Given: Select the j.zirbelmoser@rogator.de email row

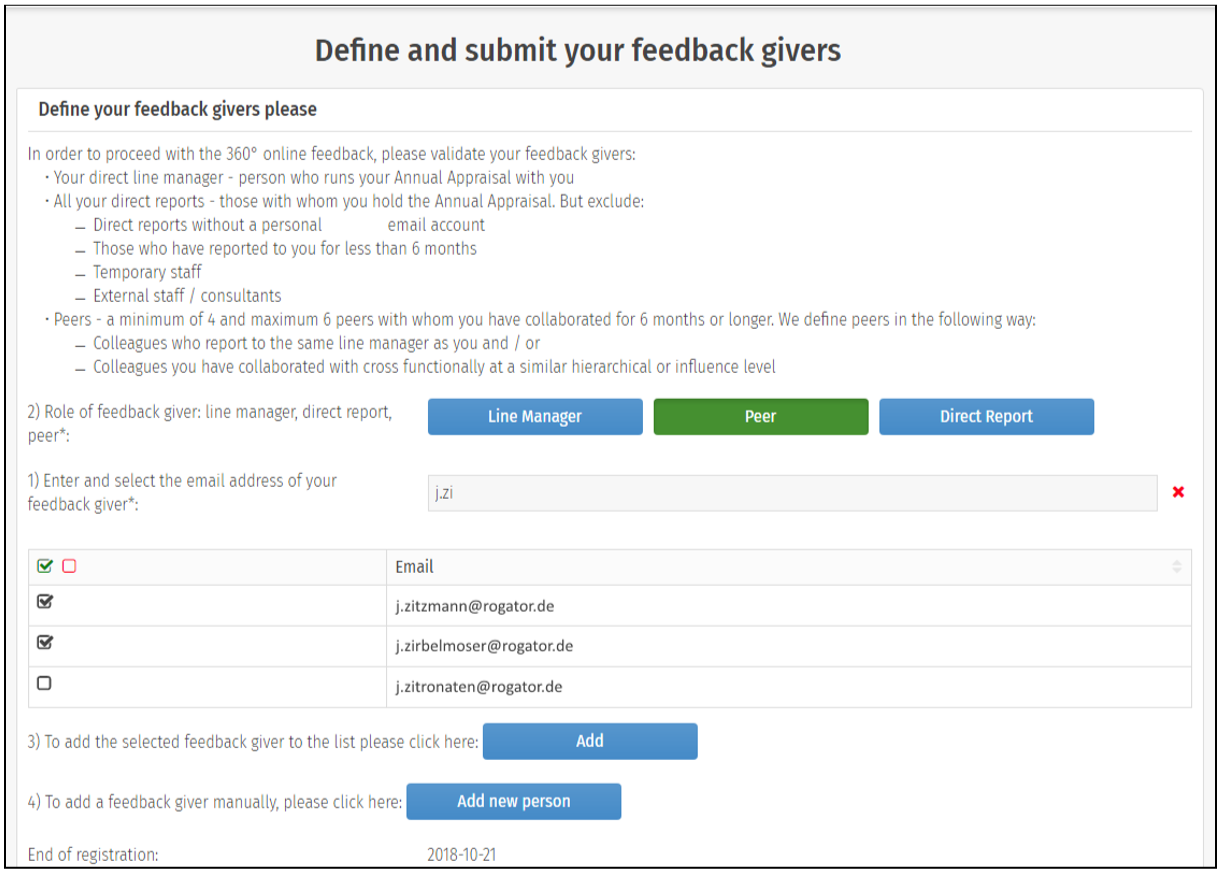Looking at the screenshot, I should [484, 646].
